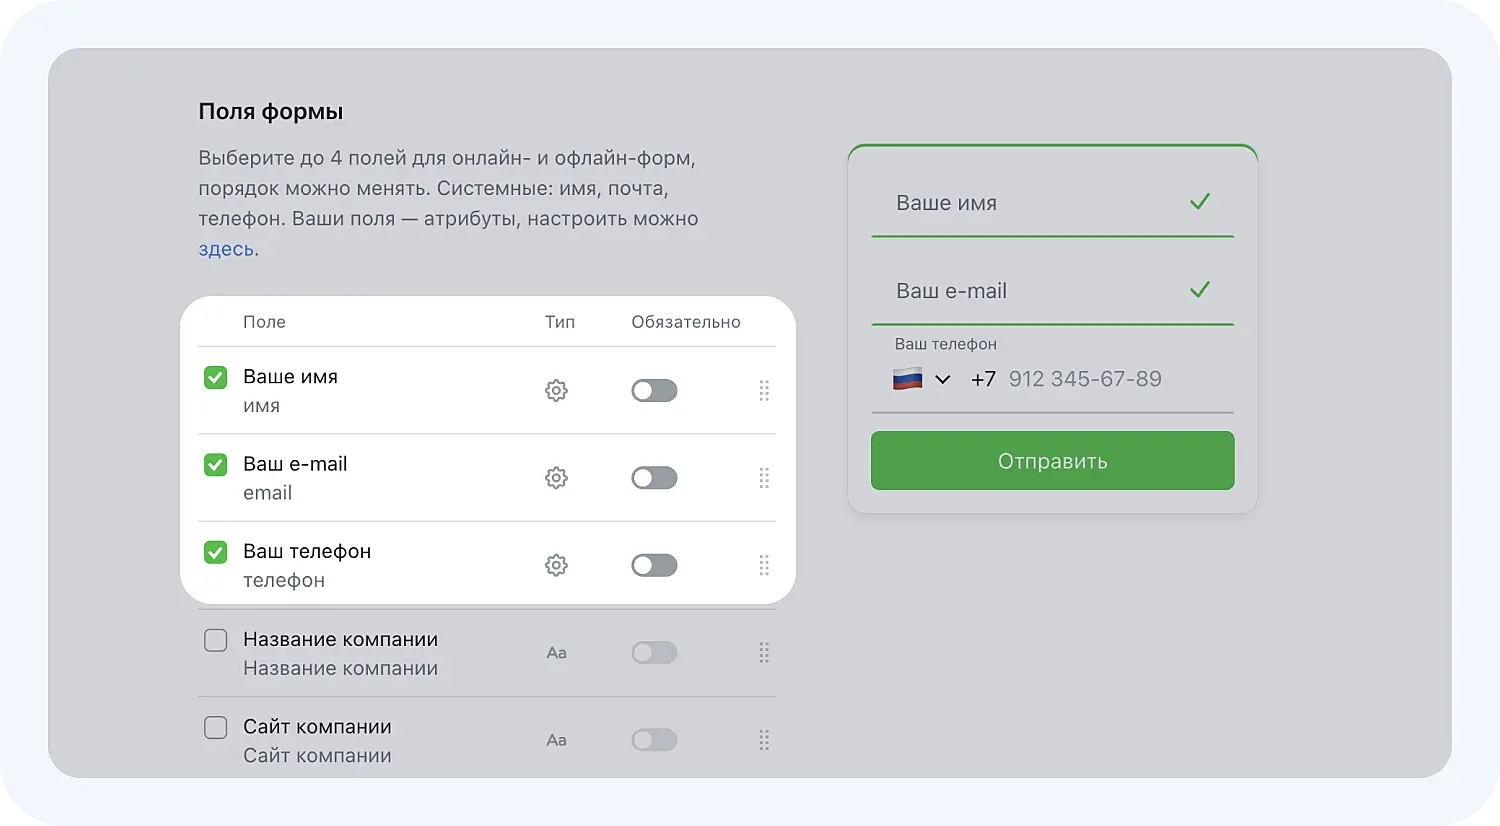Make Ваше имя field required
The image size is (1500, 826).
point(654,390)
